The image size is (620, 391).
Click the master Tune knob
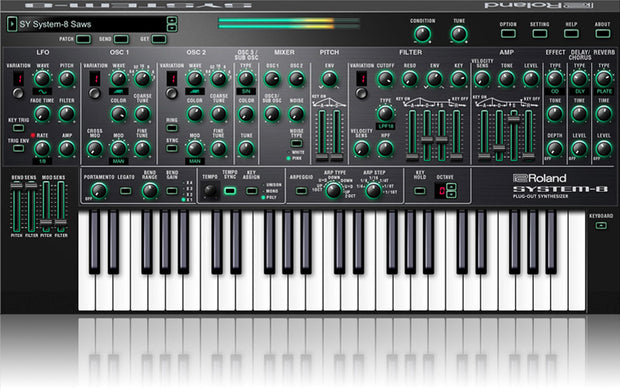pyautogui.click(x=459, y=34)
